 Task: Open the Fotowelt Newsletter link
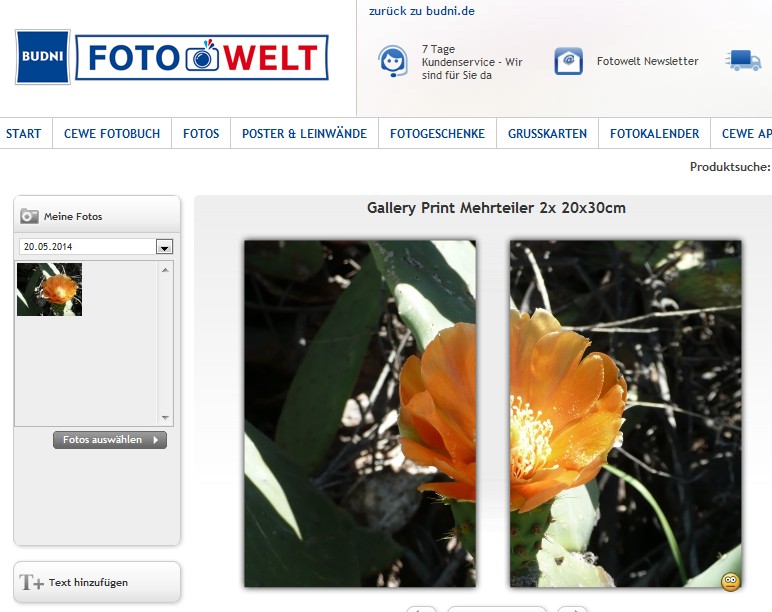(x=647, y=61)
